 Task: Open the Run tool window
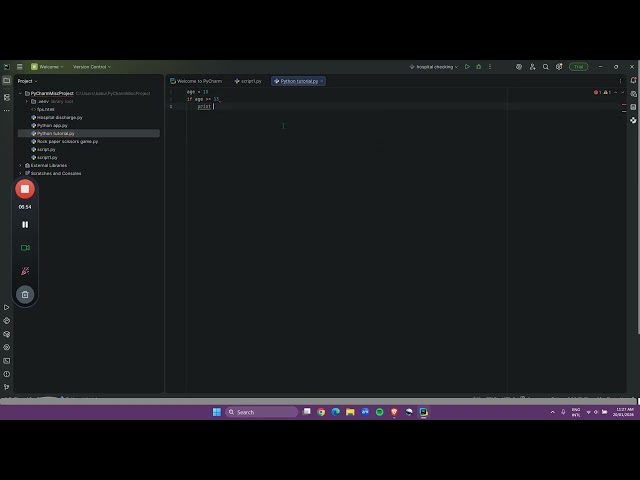point(7,307)
